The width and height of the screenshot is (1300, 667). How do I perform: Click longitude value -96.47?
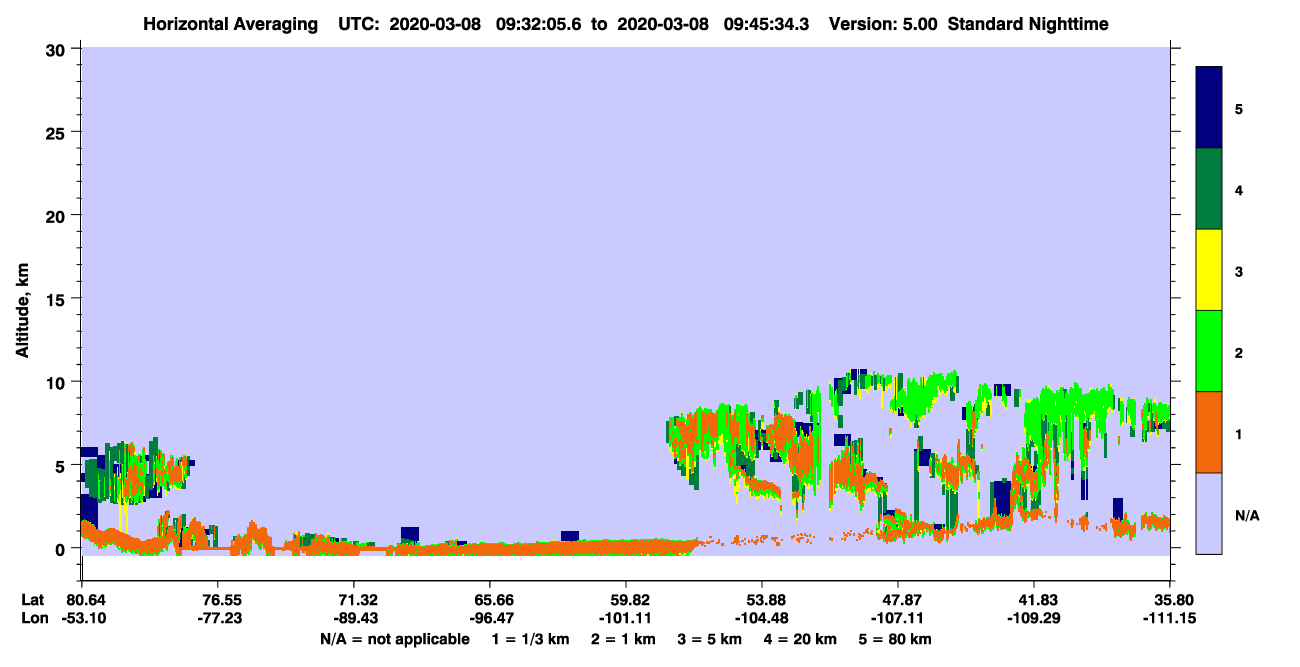pos(490,618)
